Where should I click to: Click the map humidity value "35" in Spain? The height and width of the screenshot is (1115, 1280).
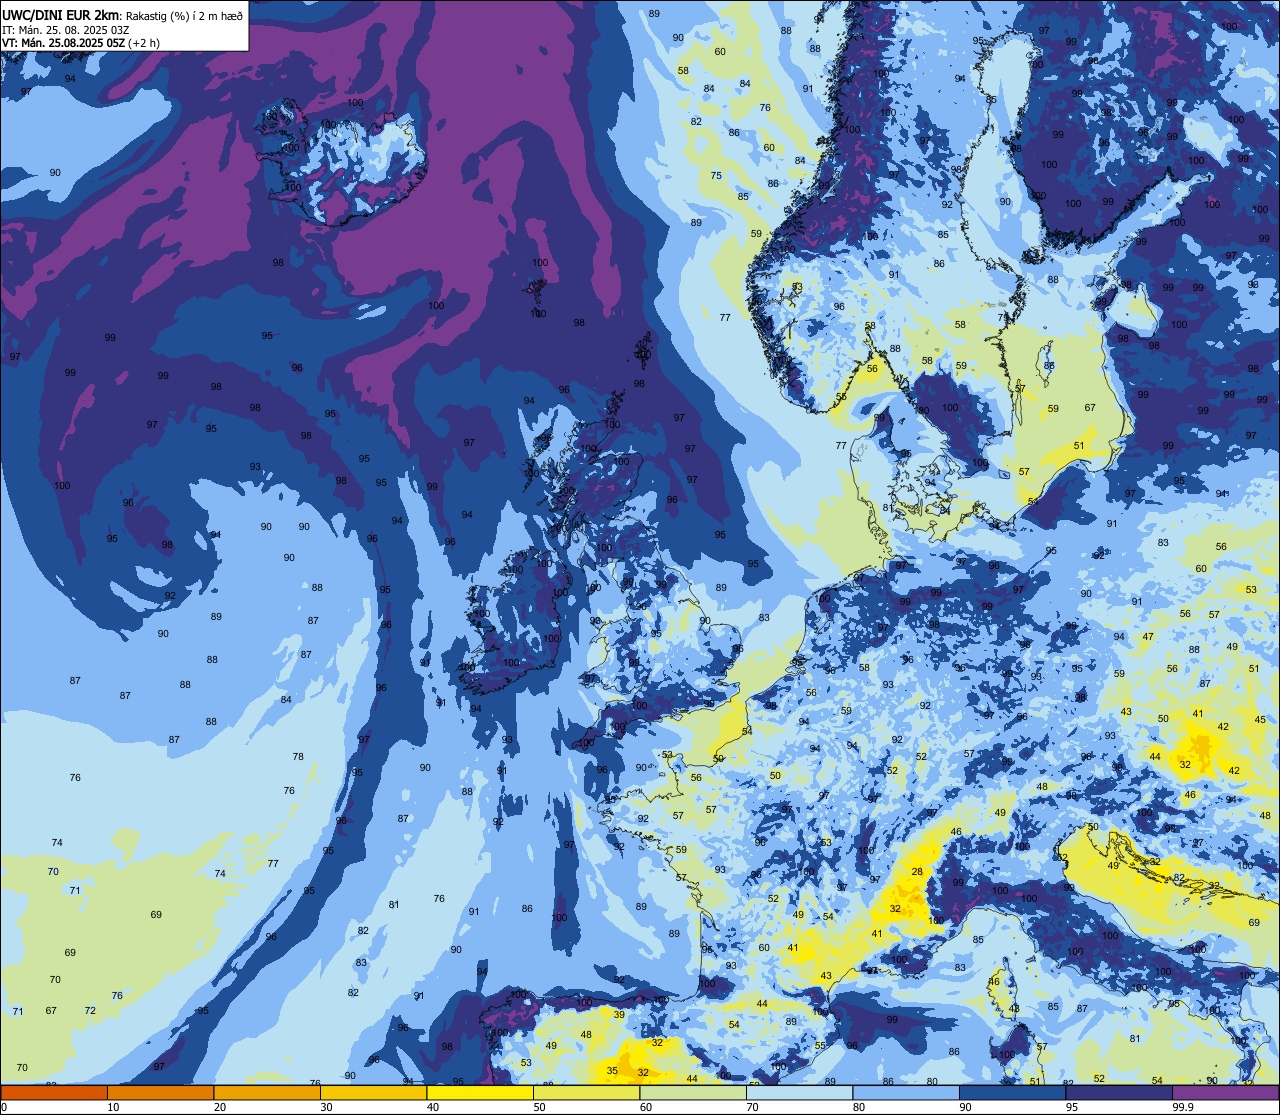tap(612, 1071)
